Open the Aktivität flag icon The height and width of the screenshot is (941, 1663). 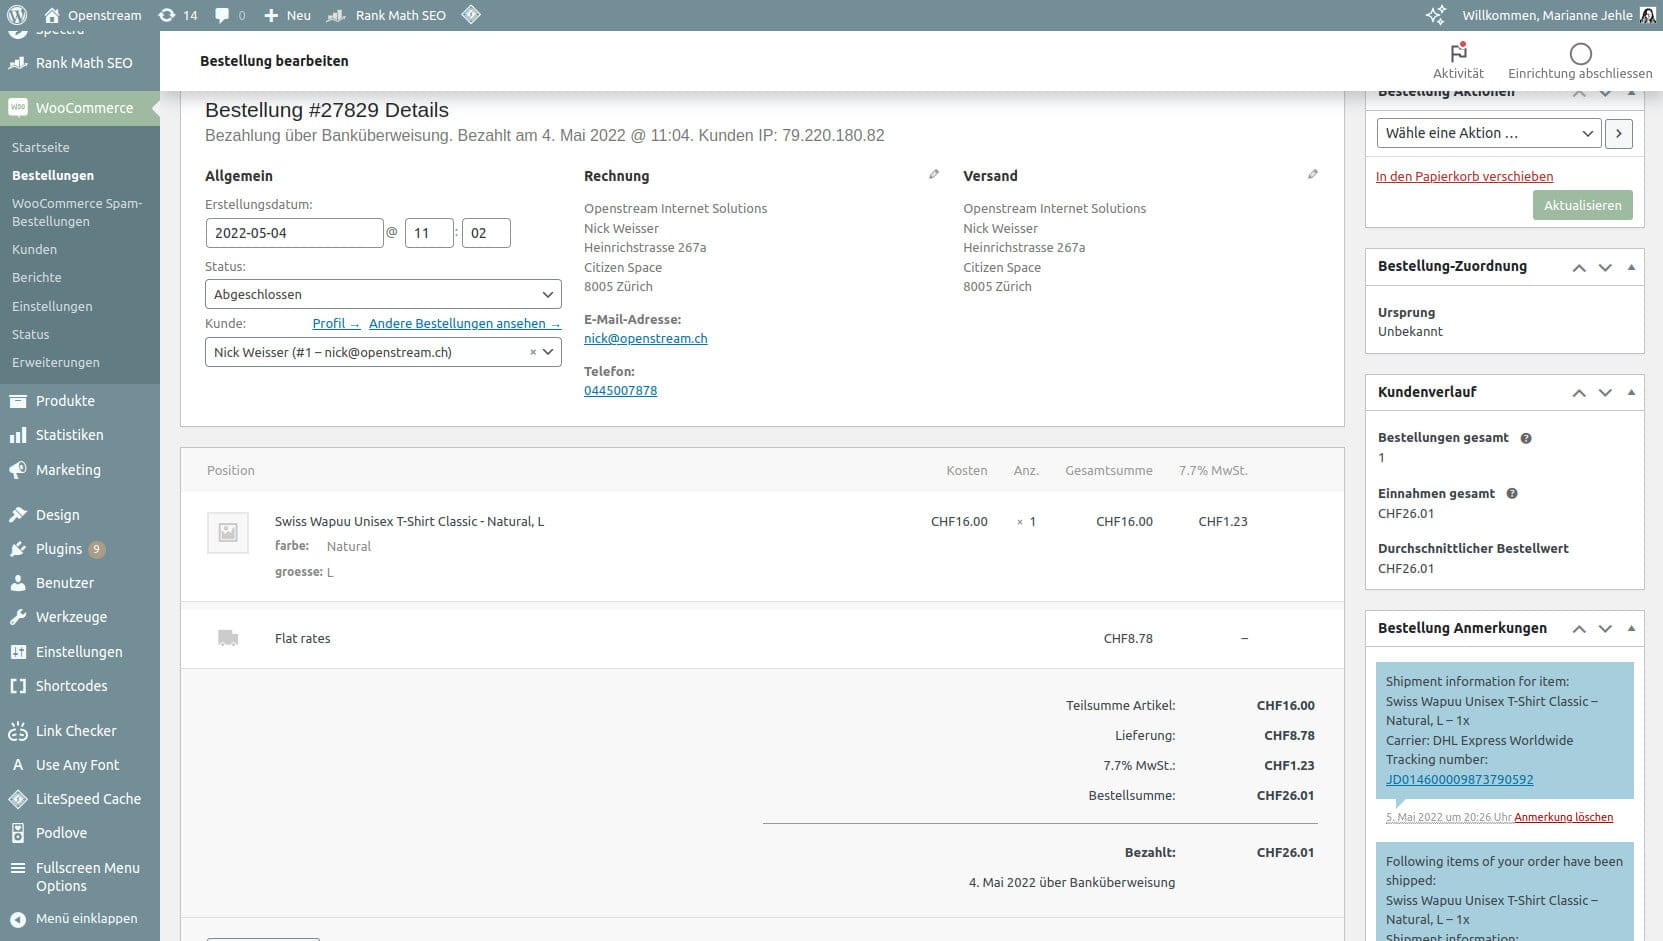tap(1458, 53)
